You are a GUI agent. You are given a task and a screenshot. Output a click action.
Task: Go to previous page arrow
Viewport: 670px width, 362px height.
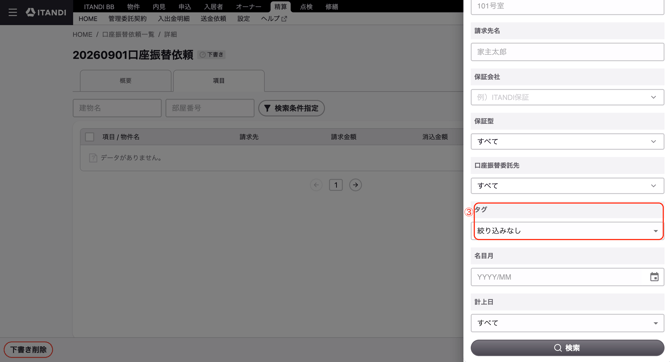(x=316, y=185)
